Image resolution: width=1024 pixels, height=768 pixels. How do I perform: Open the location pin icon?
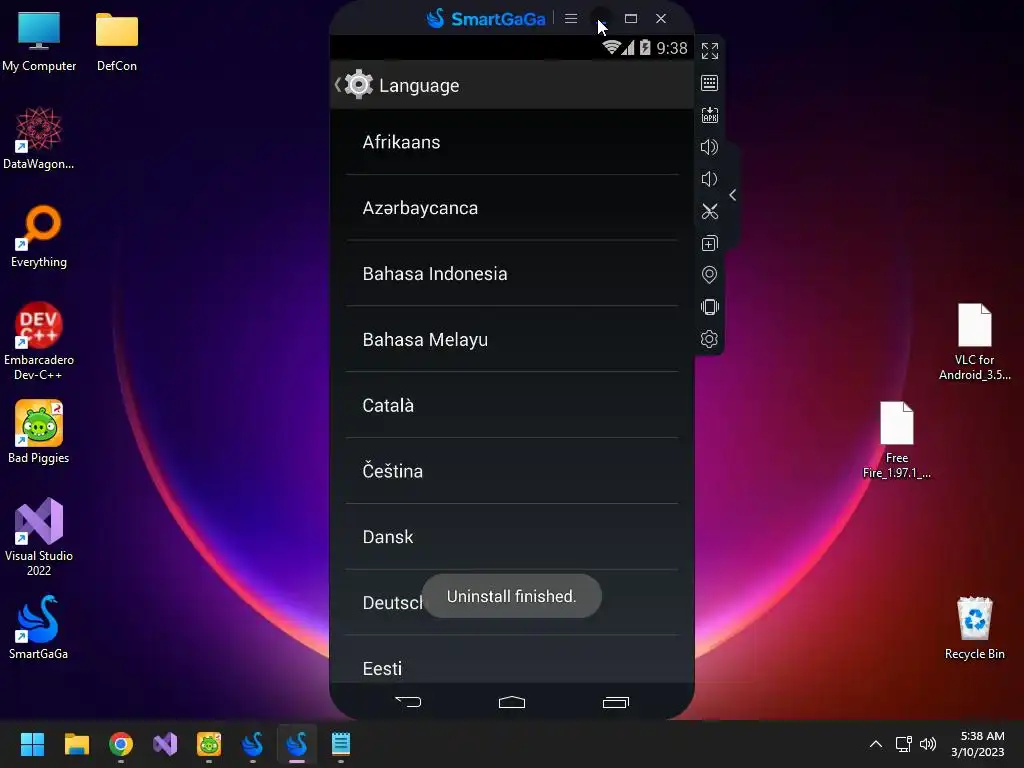click(x=709, y=275)
